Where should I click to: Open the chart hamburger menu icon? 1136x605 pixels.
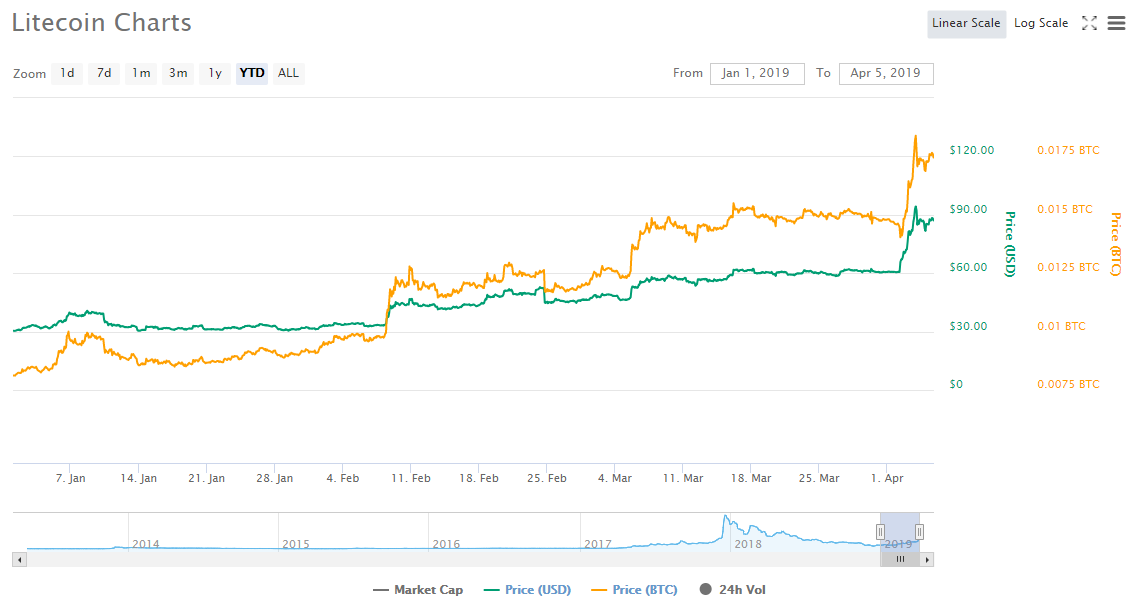pos(1116,23)
